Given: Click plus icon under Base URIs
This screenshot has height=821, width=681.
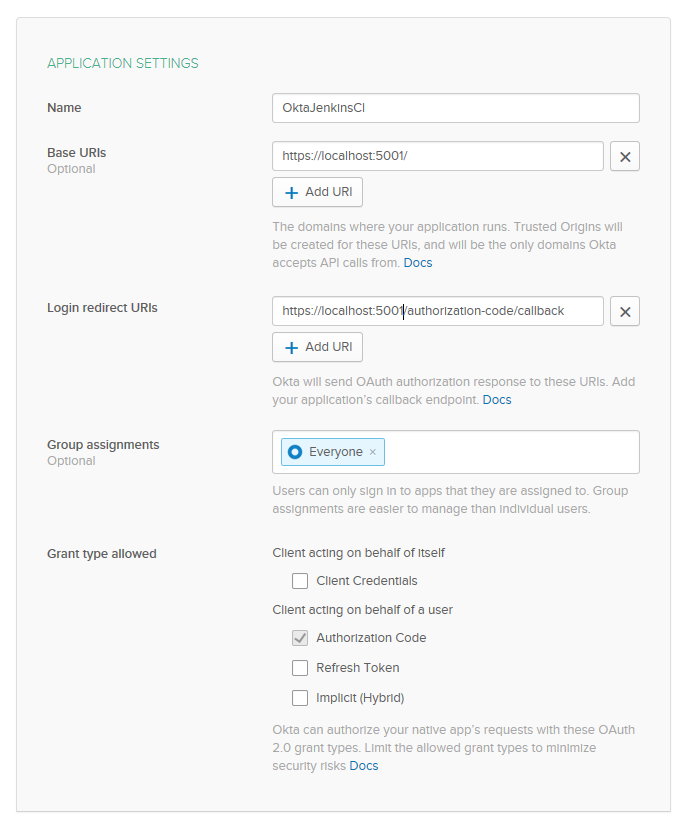Looking at the screenshot, I should click(x=292, y=192).
